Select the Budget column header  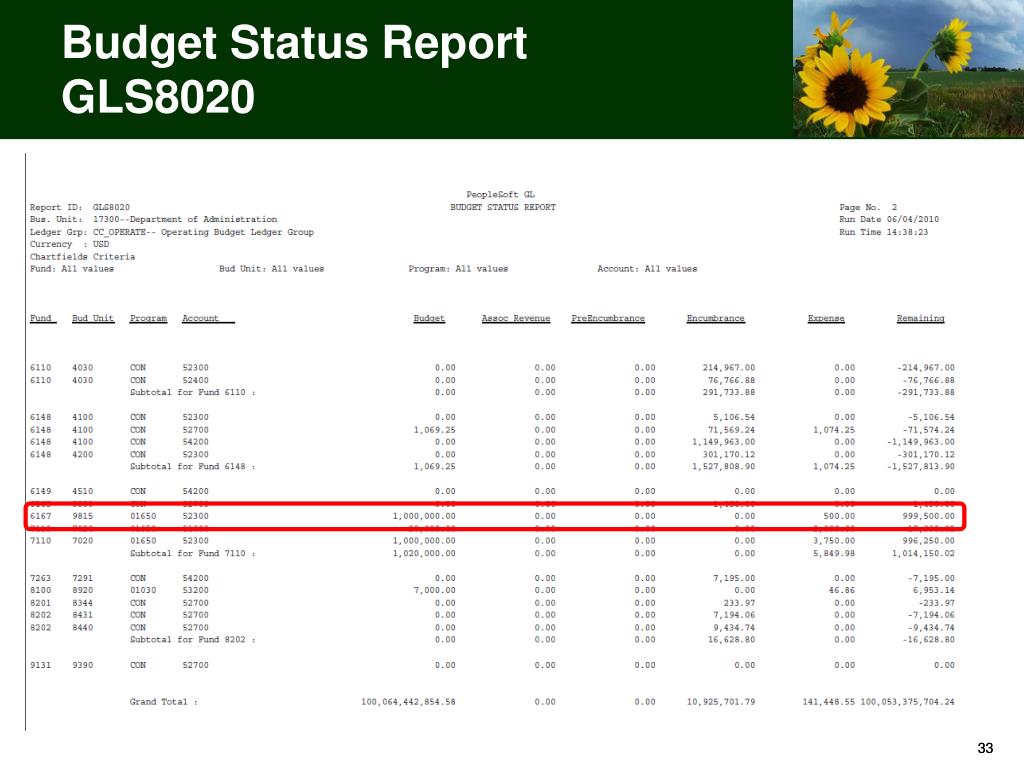[429, 318]
